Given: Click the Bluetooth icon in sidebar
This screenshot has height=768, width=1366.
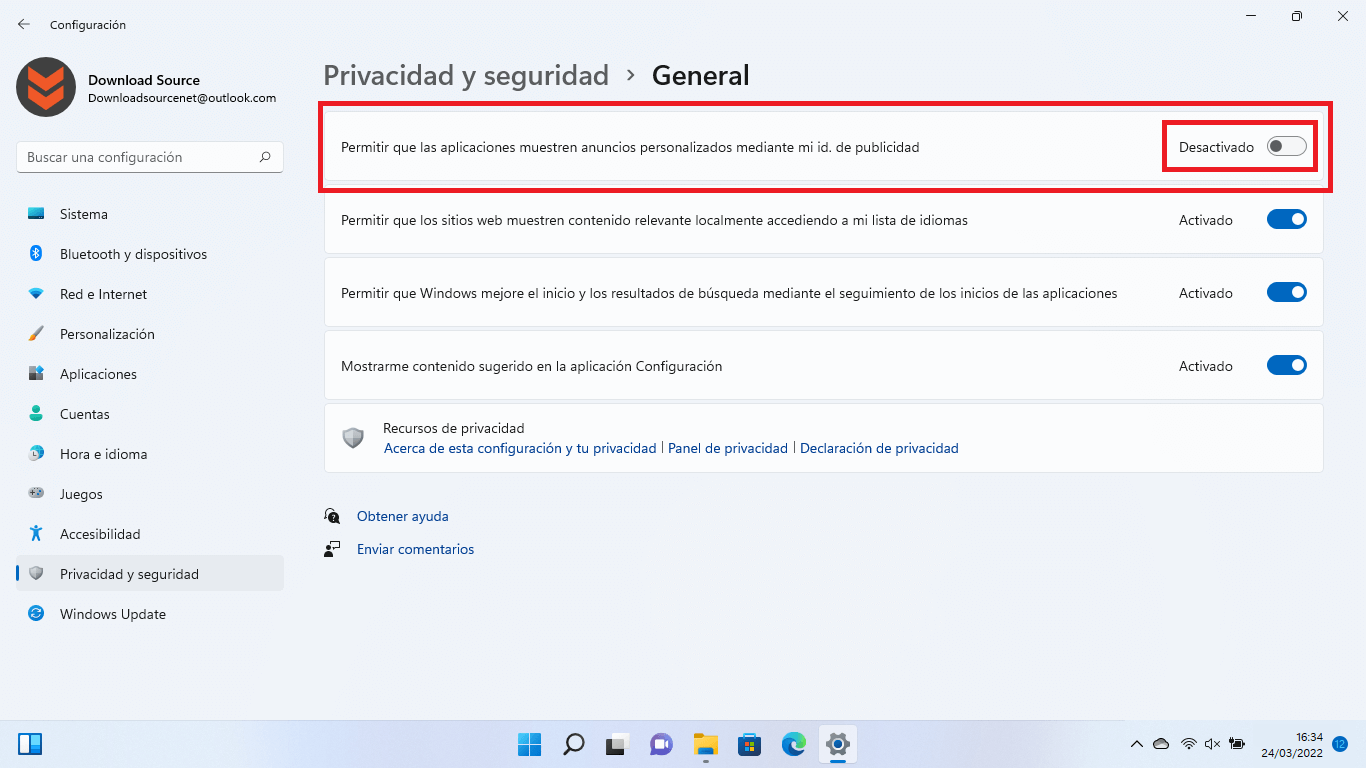Looking at the screenshot, I should tap(36, 254).
